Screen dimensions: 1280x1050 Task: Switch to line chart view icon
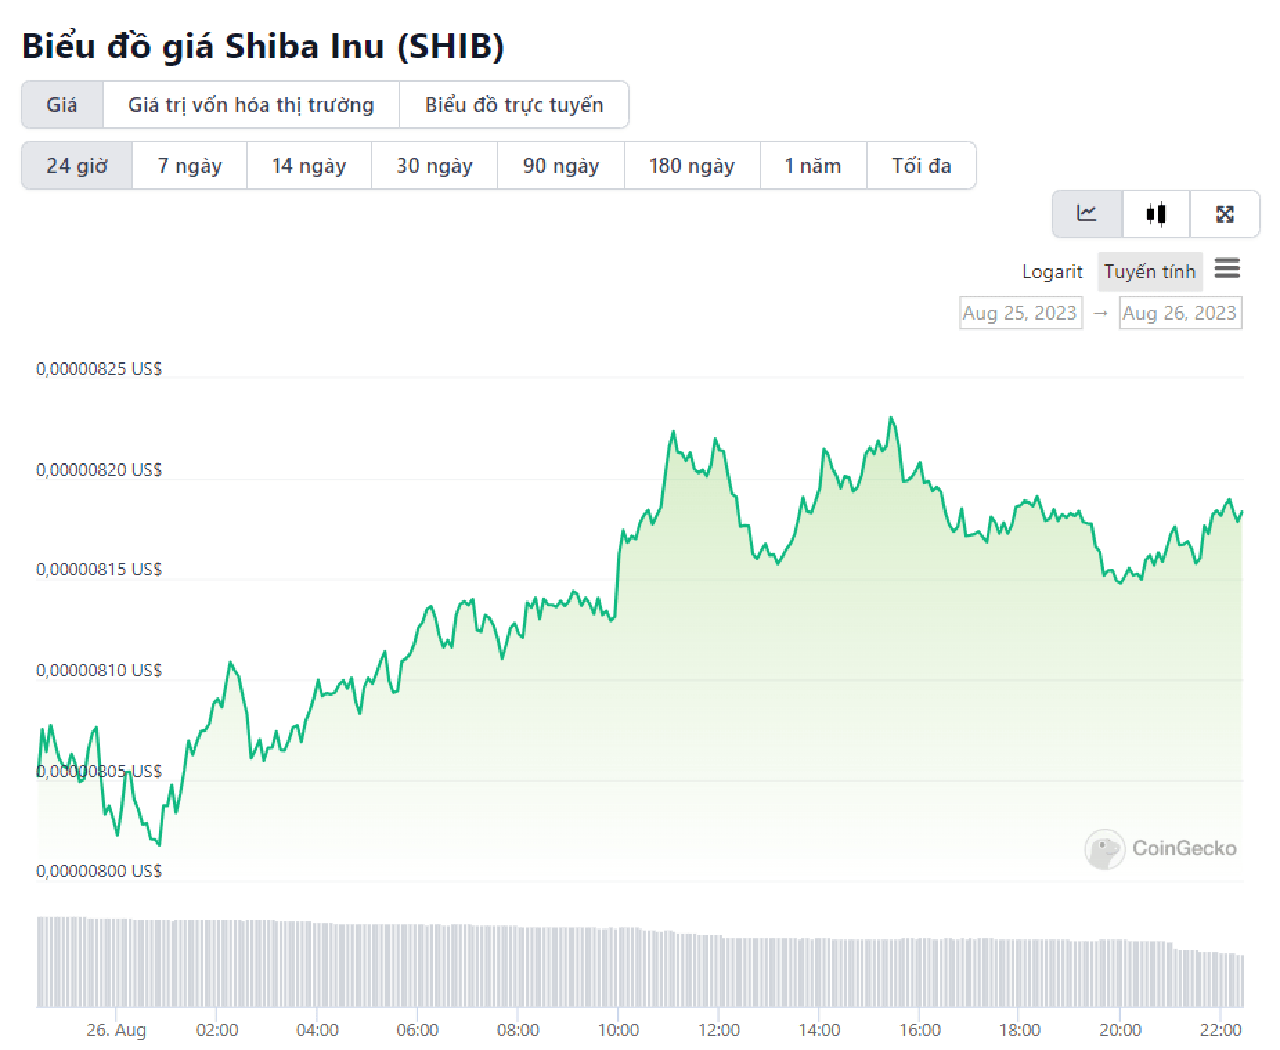point(1087,214)
